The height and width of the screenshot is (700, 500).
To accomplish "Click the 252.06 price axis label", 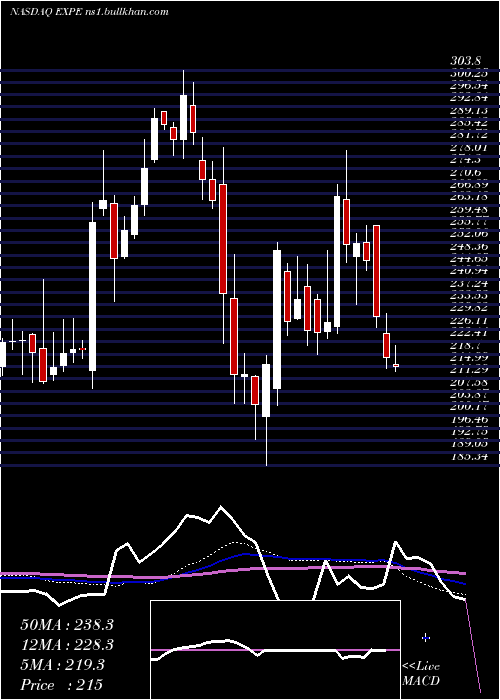I will (x=468, y=234).
